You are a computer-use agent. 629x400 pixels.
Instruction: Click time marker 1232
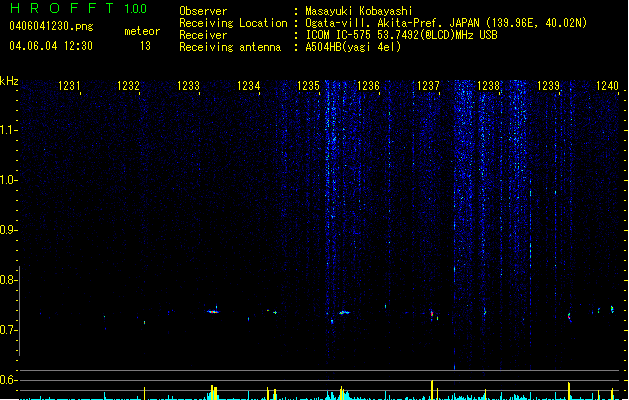(128, 86)
